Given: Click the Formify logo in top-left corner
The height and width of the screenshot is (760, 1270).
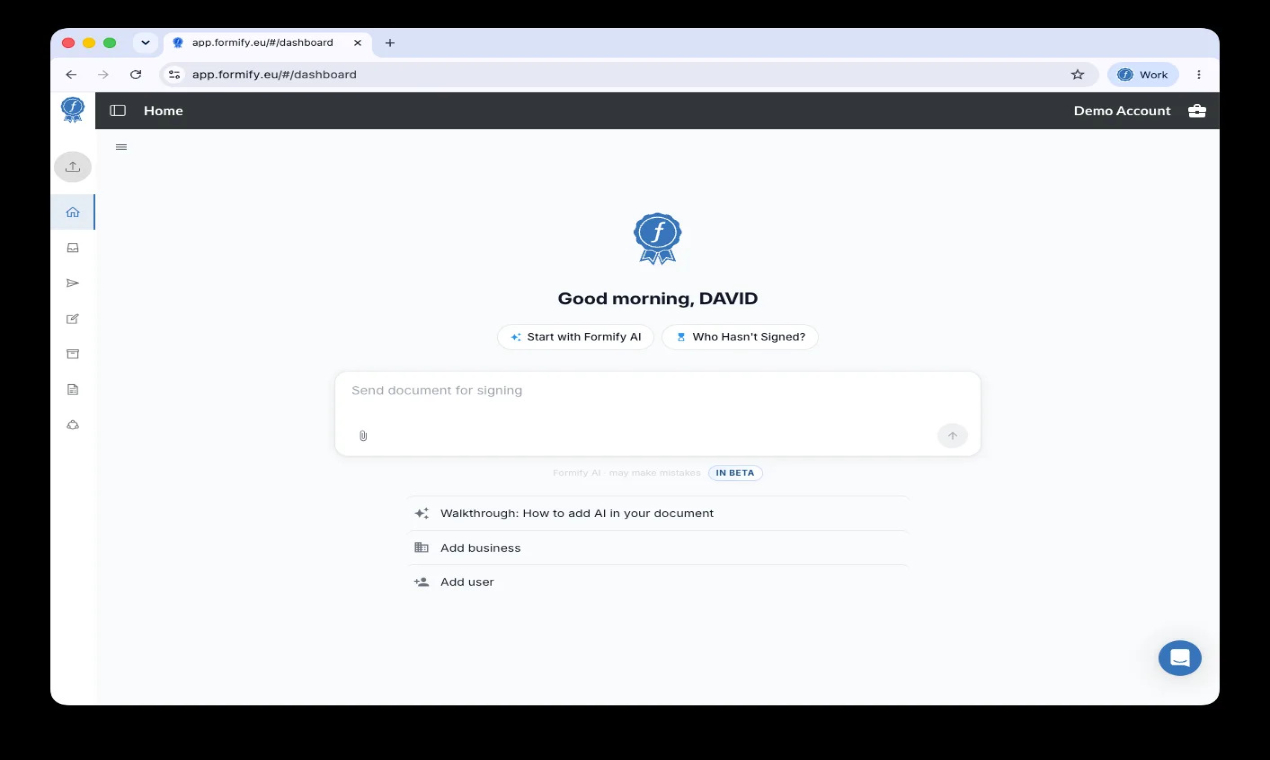Looking at the screenshot, I should coord(72,110).
